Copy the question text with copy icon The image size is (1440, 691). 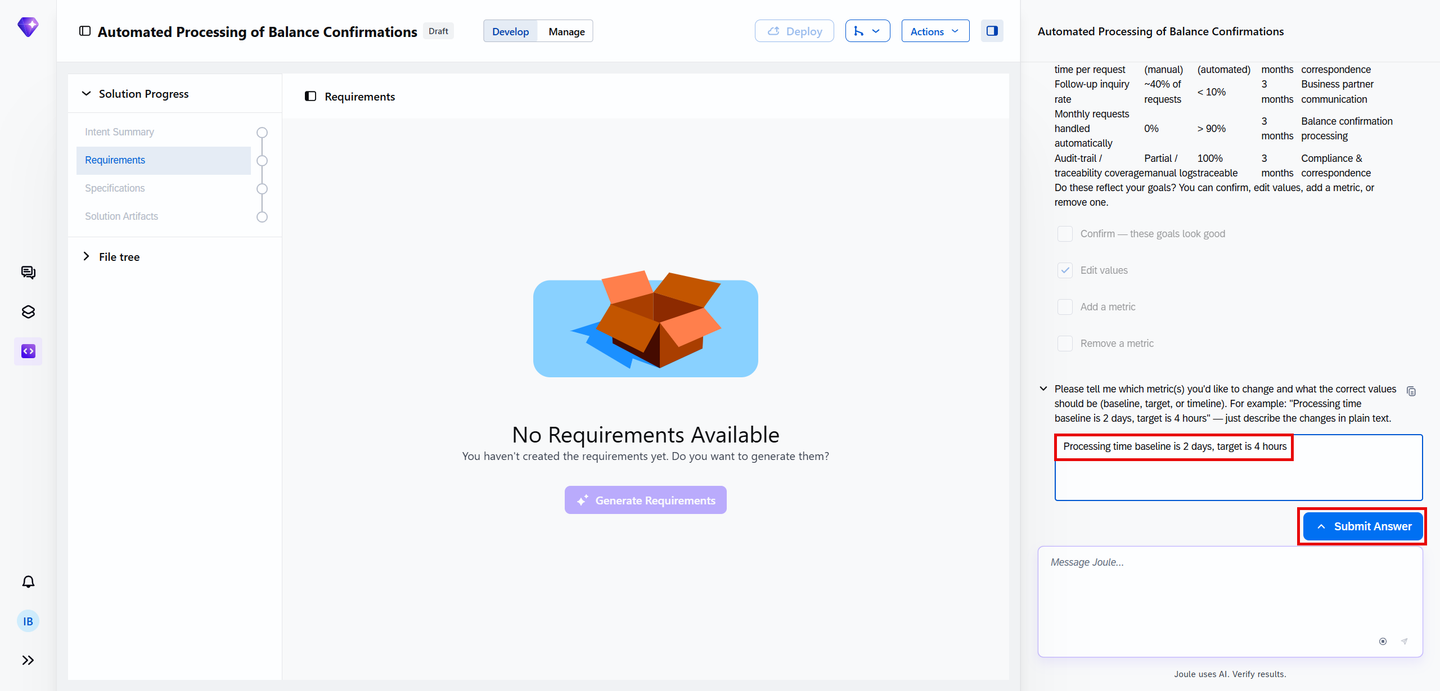(x=1411, y=391)
